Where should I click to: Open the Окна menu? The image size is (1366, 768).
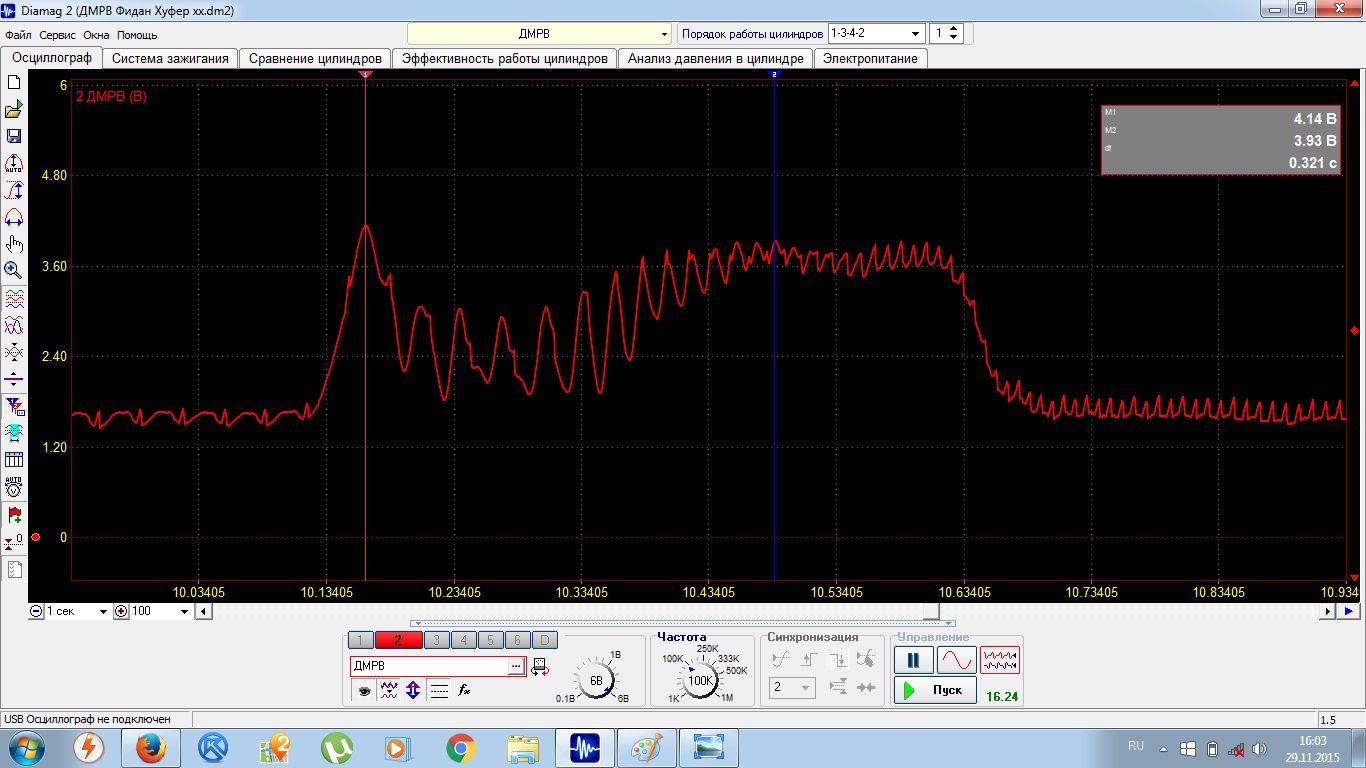coord(97,35)
